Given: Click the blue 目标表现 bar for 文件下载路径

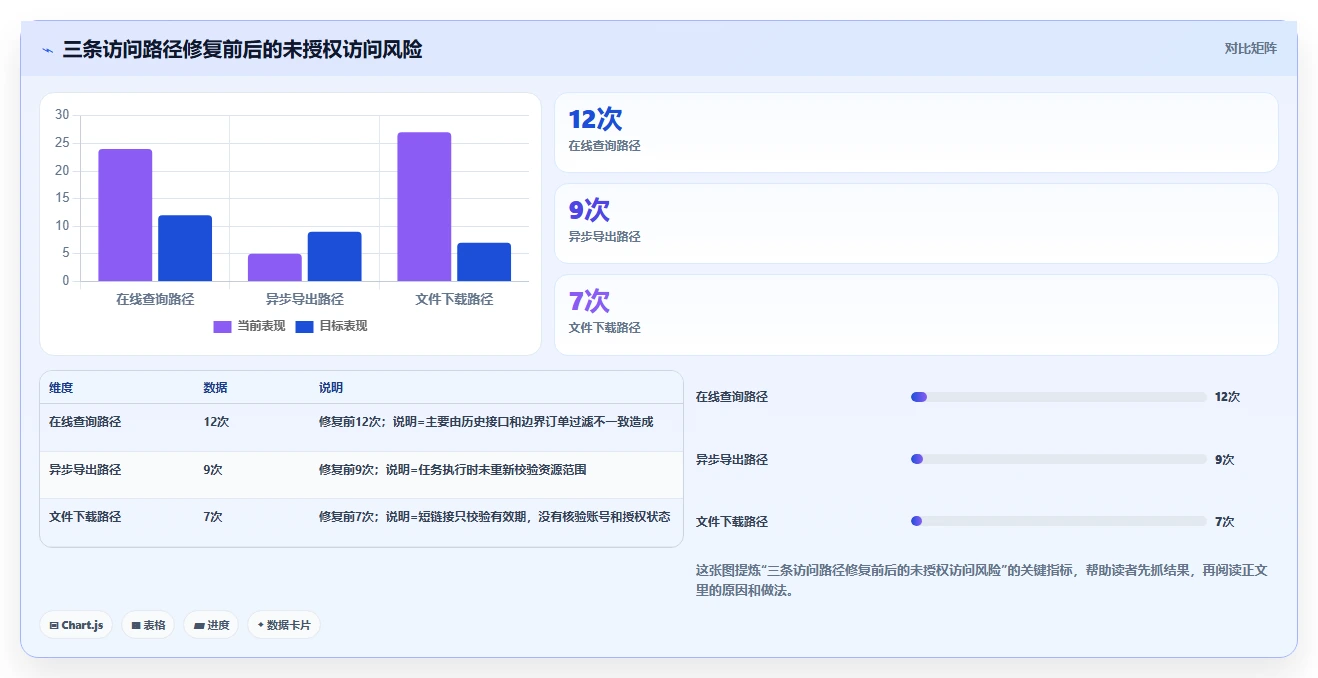Looking at the screenshot, I should [x=484, y=262].
